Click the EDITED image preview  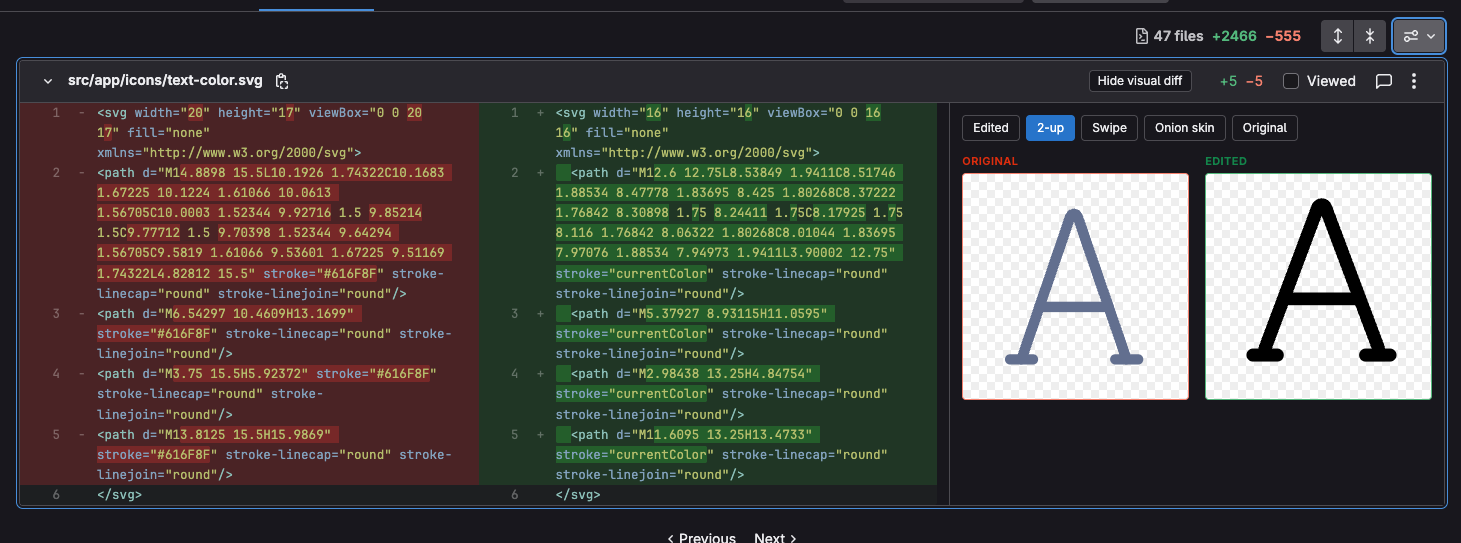(1318, 286)
